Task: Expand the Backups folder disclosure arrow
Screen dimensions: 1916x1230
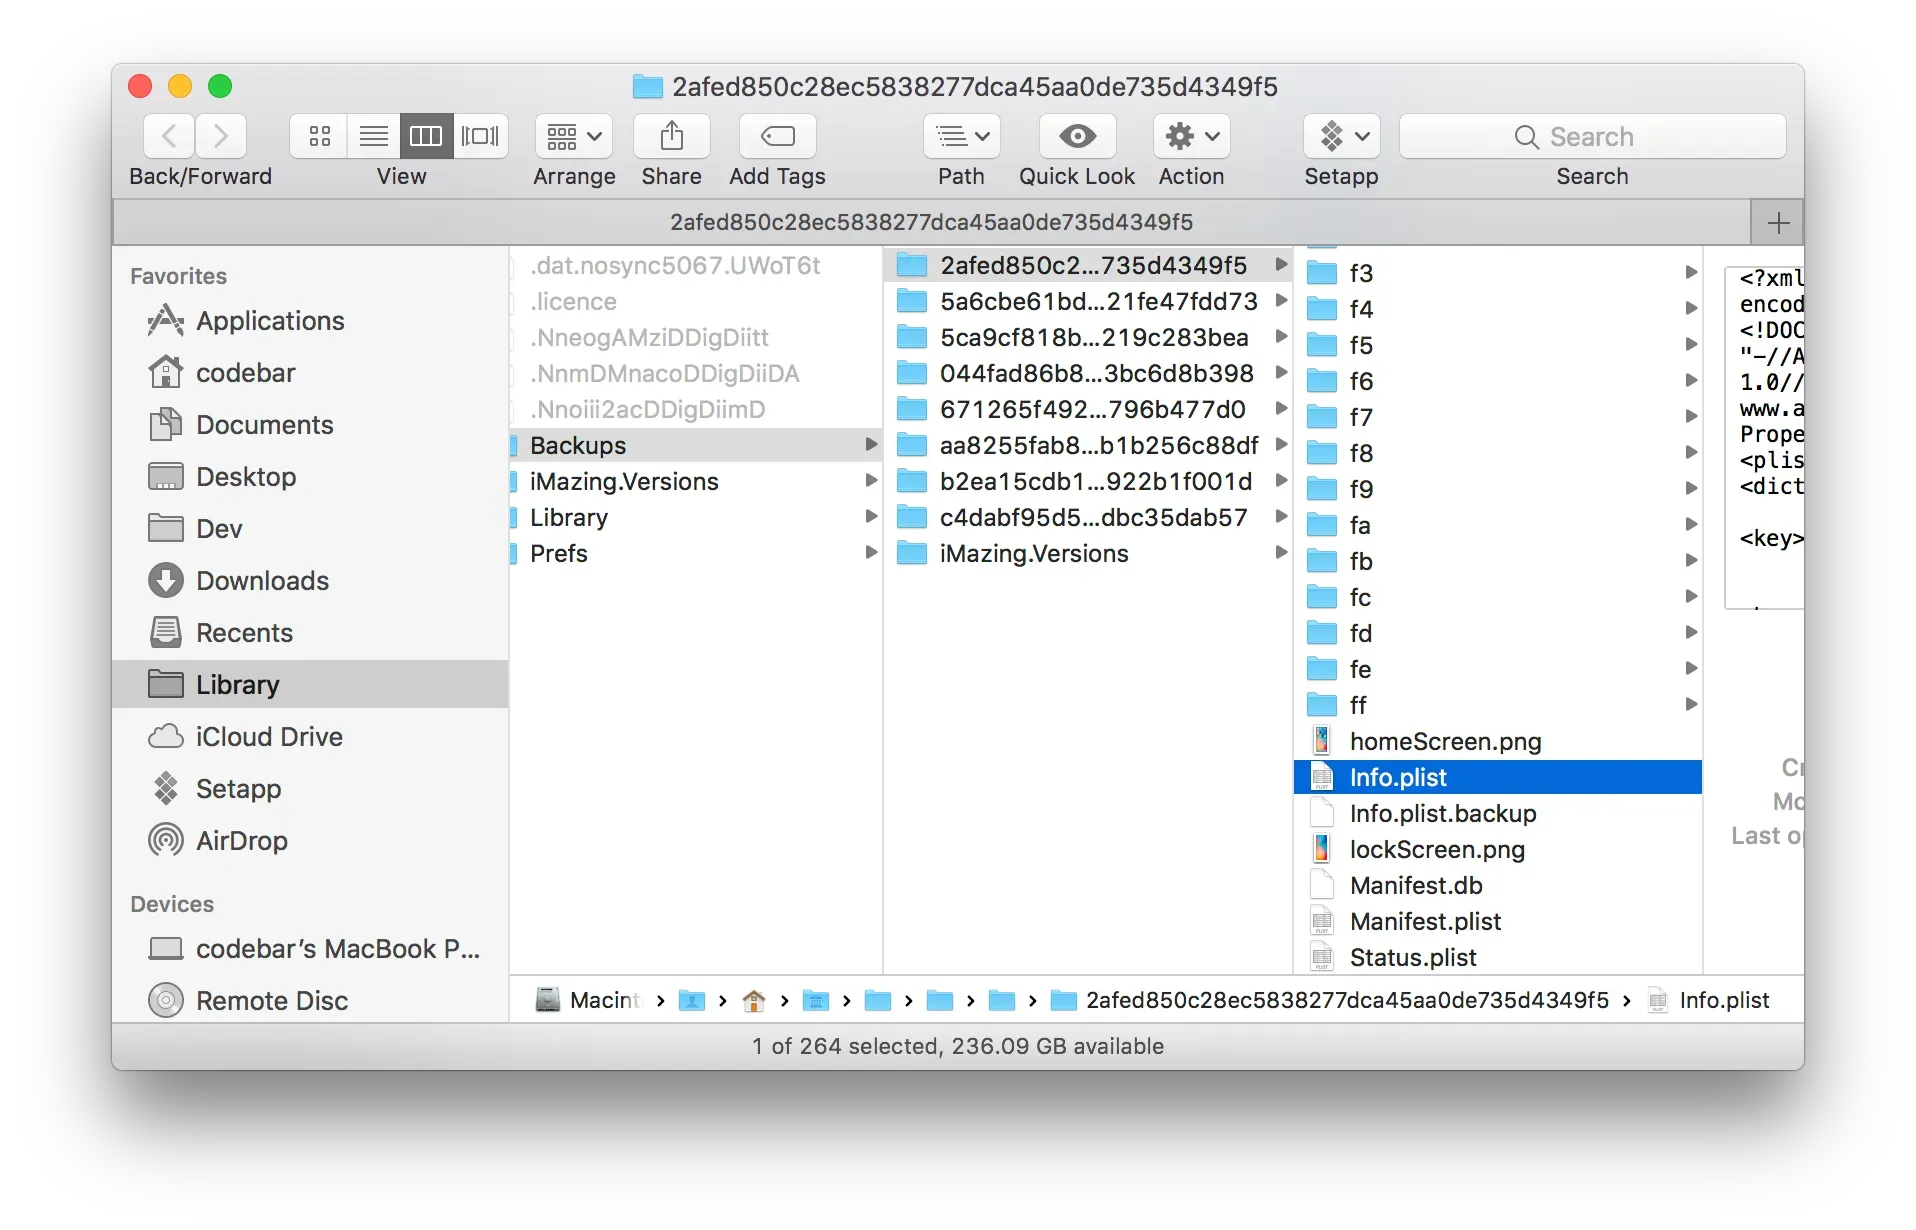Action: 870,445
